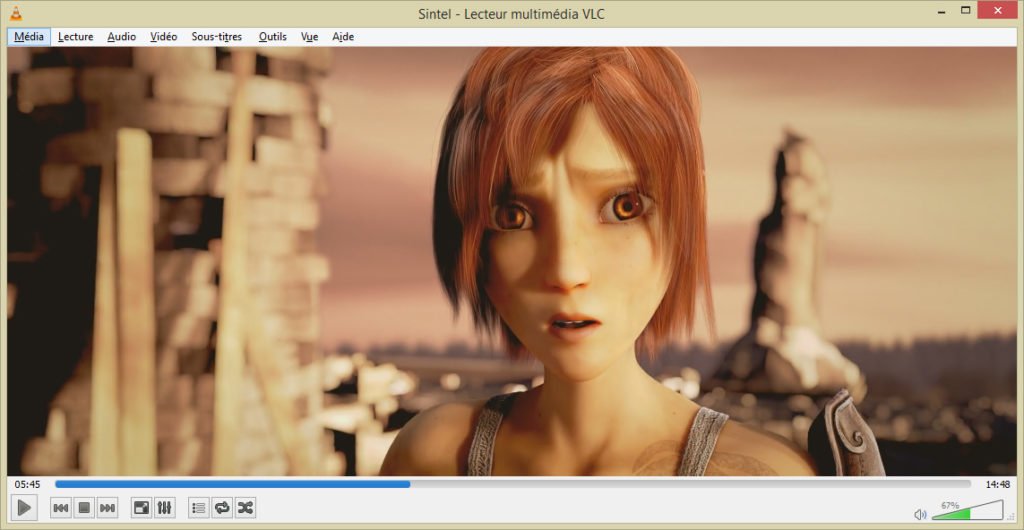Open the Lecture menu

75,37
